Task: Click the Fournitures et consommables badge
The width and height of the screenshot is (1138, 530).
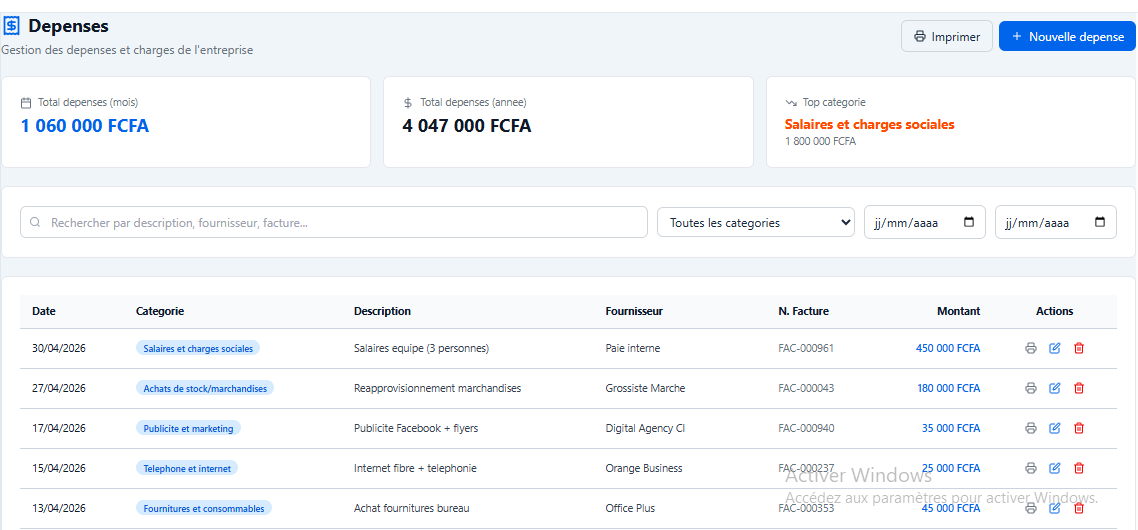Action: pos(204,508)
